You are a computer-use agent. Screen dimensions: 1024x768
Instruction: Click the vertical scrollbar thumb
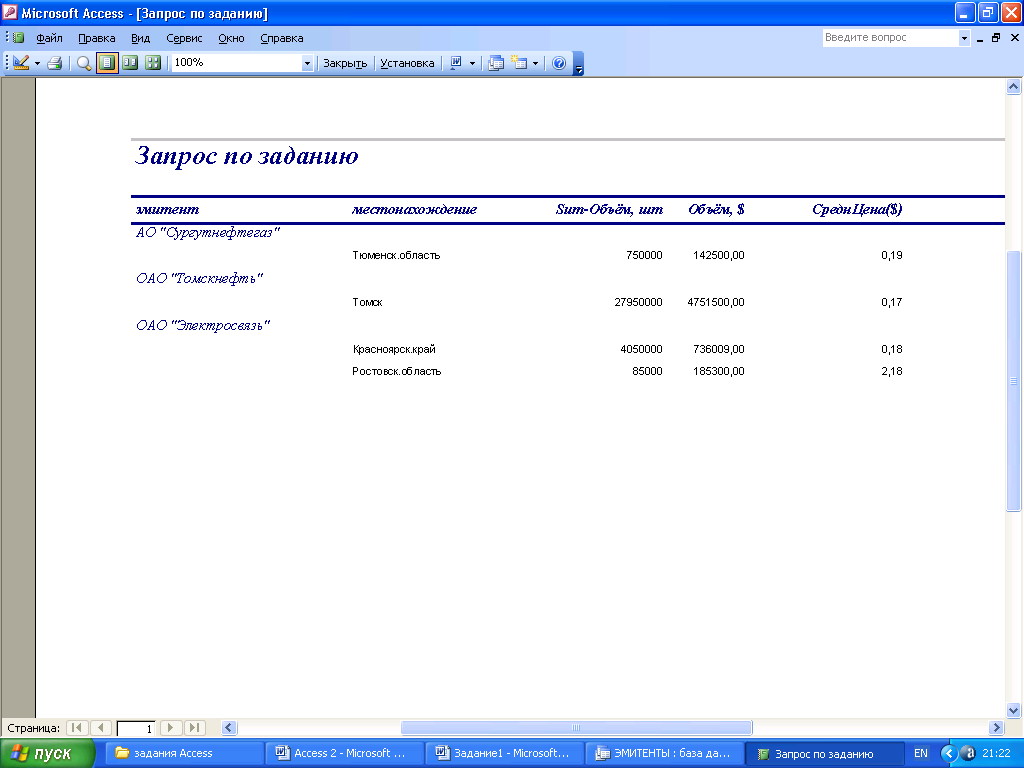1014,381
